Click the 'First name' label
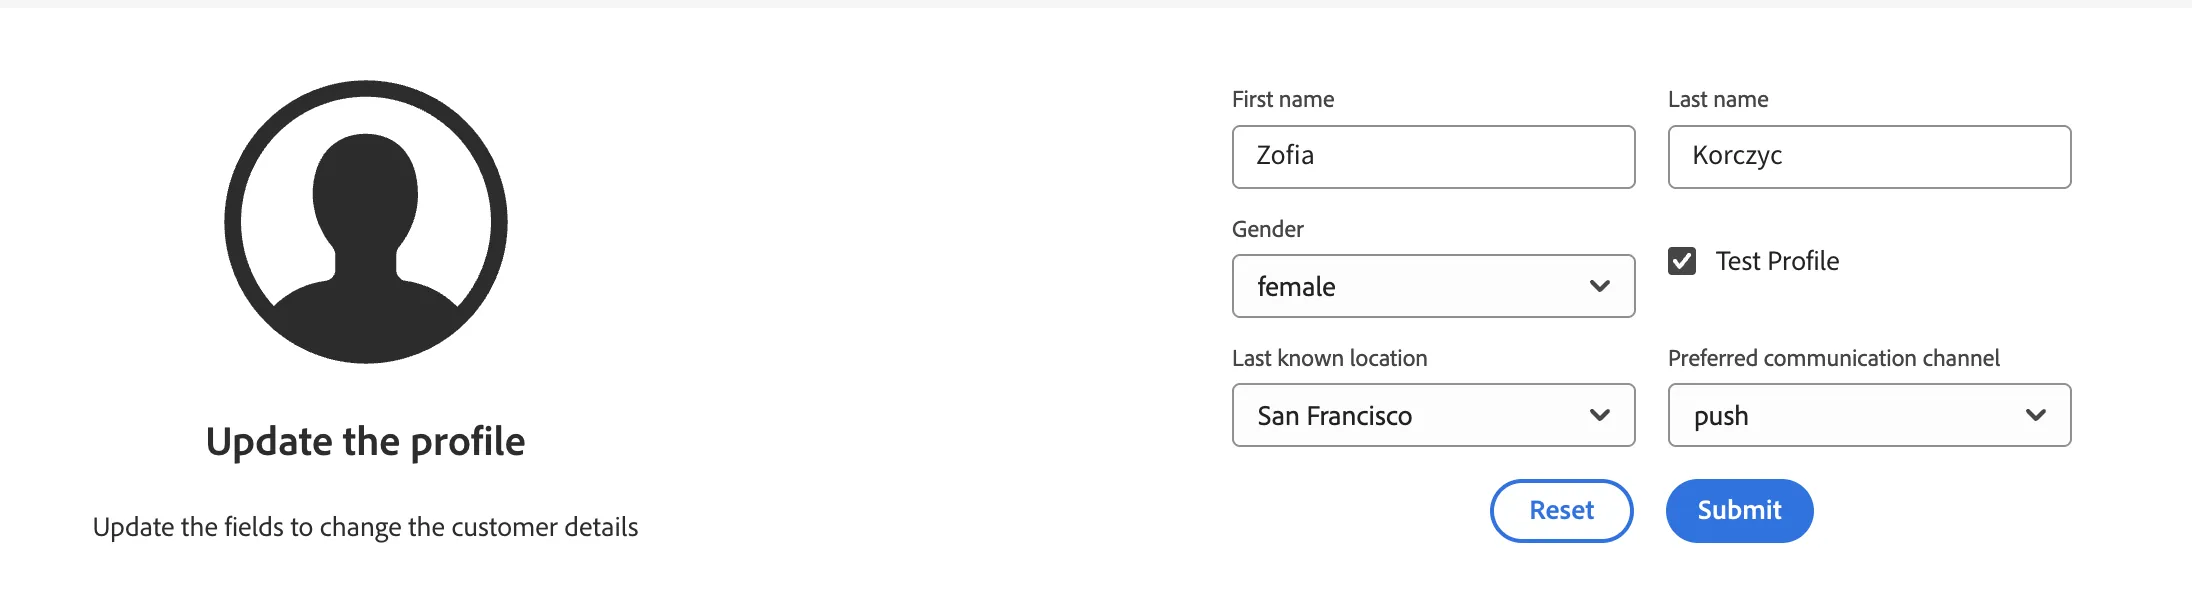This screenshot has width=2192, height=606. point(1283,99)
